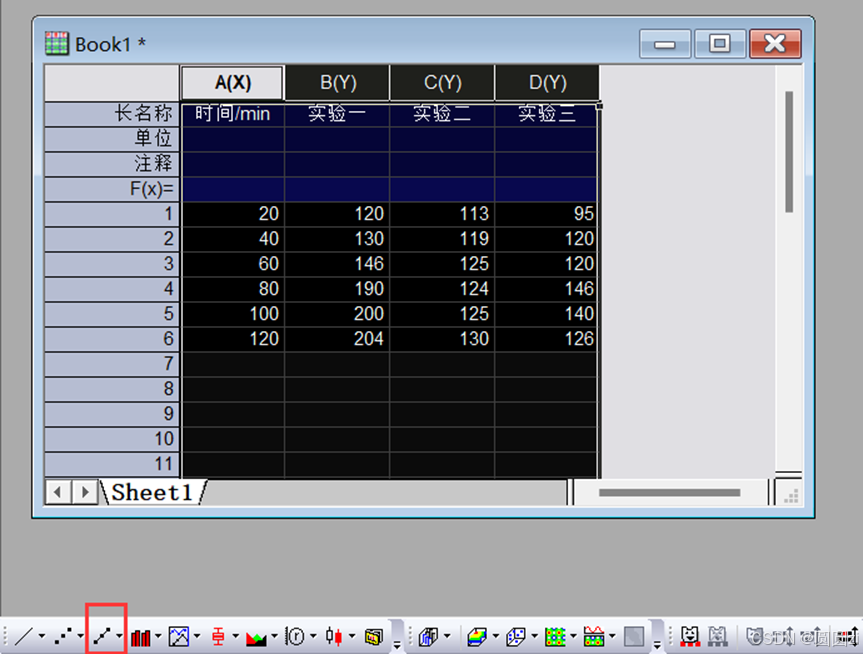Open the Polar plot dropdown arrow
The width and height of the screenshot is (863, 654).
click(x=313, y=636)
